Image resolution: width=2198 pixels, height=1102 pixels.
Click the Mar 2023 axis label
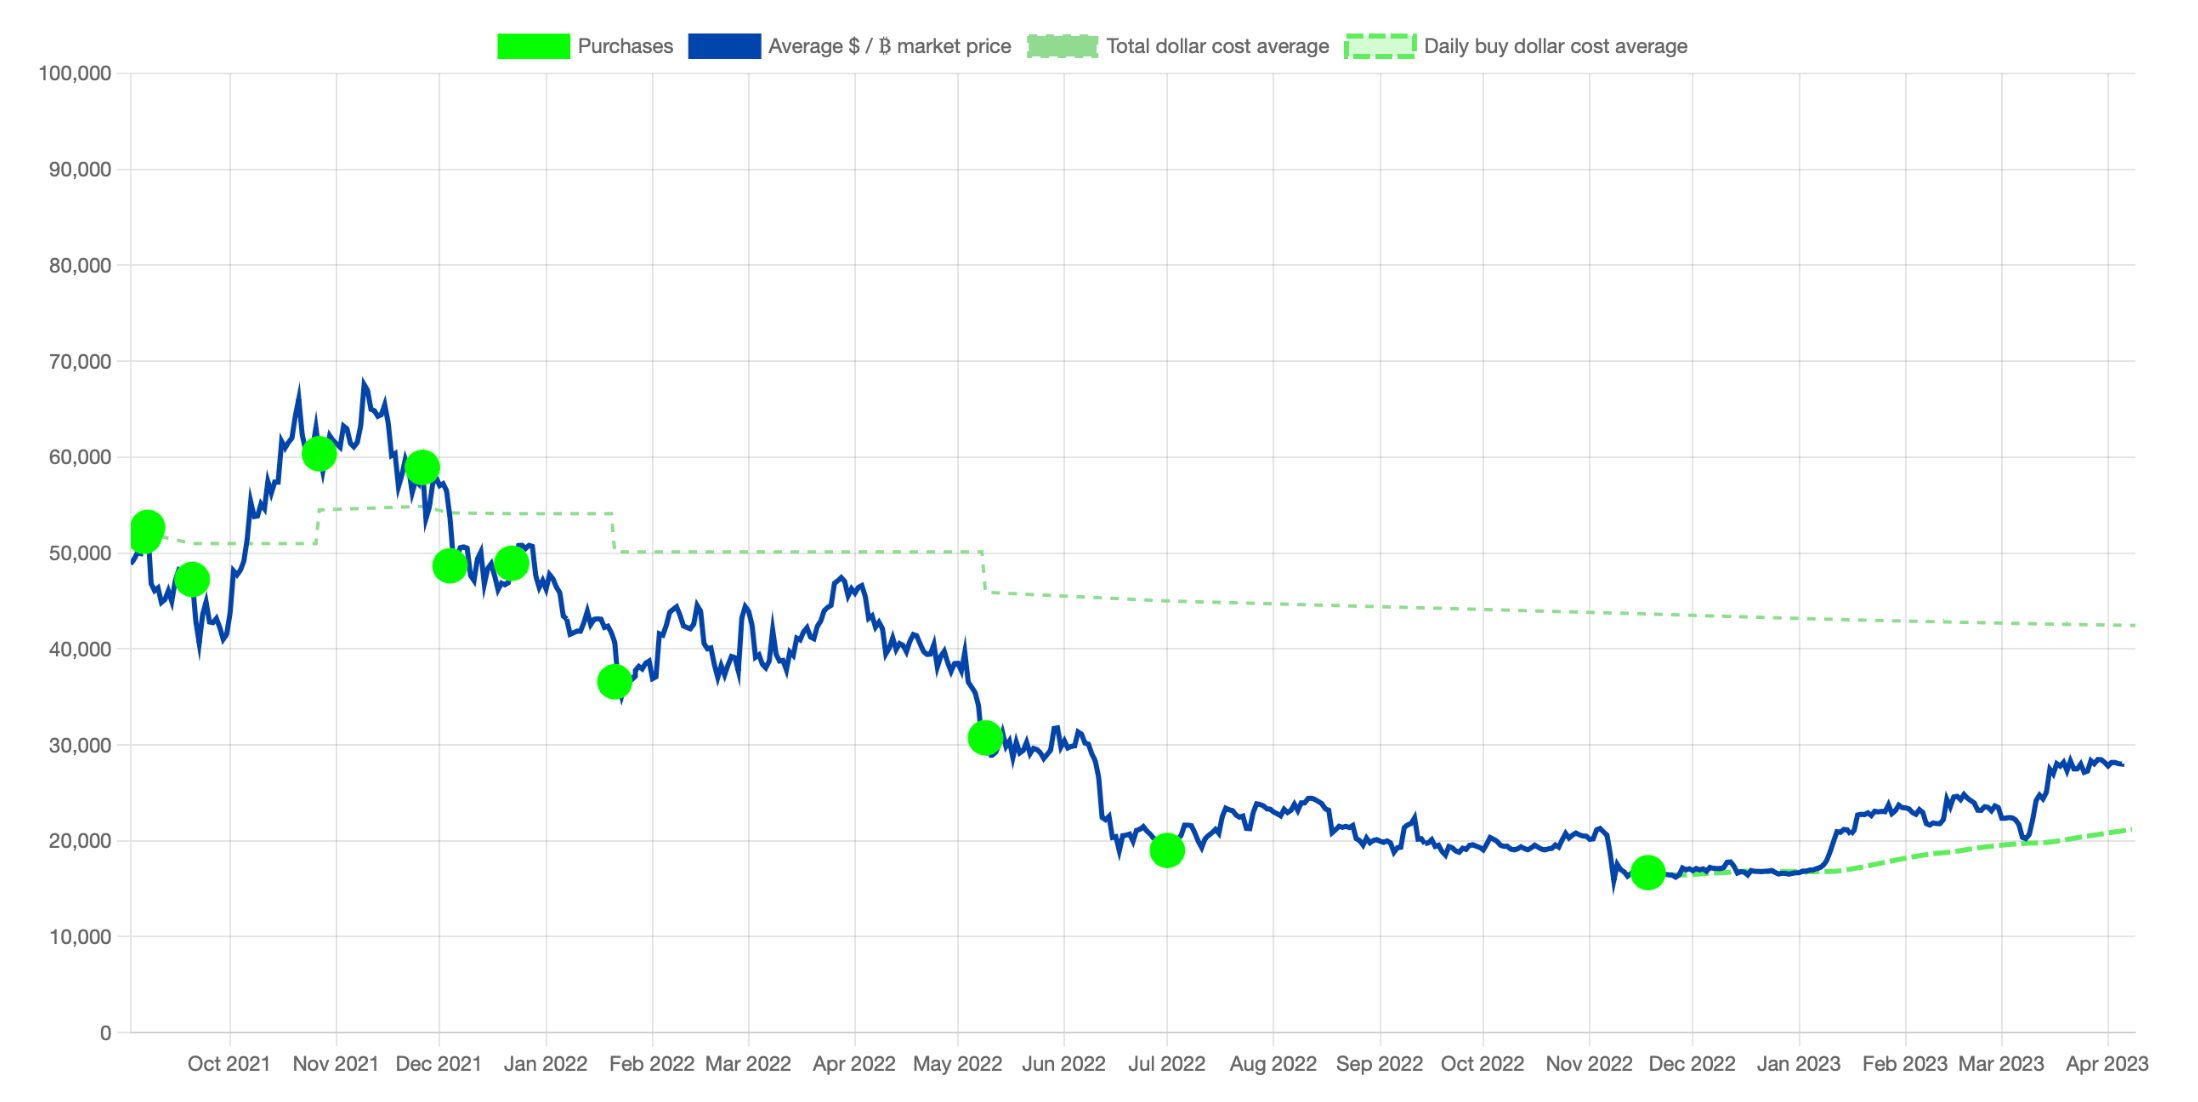2001,1064
